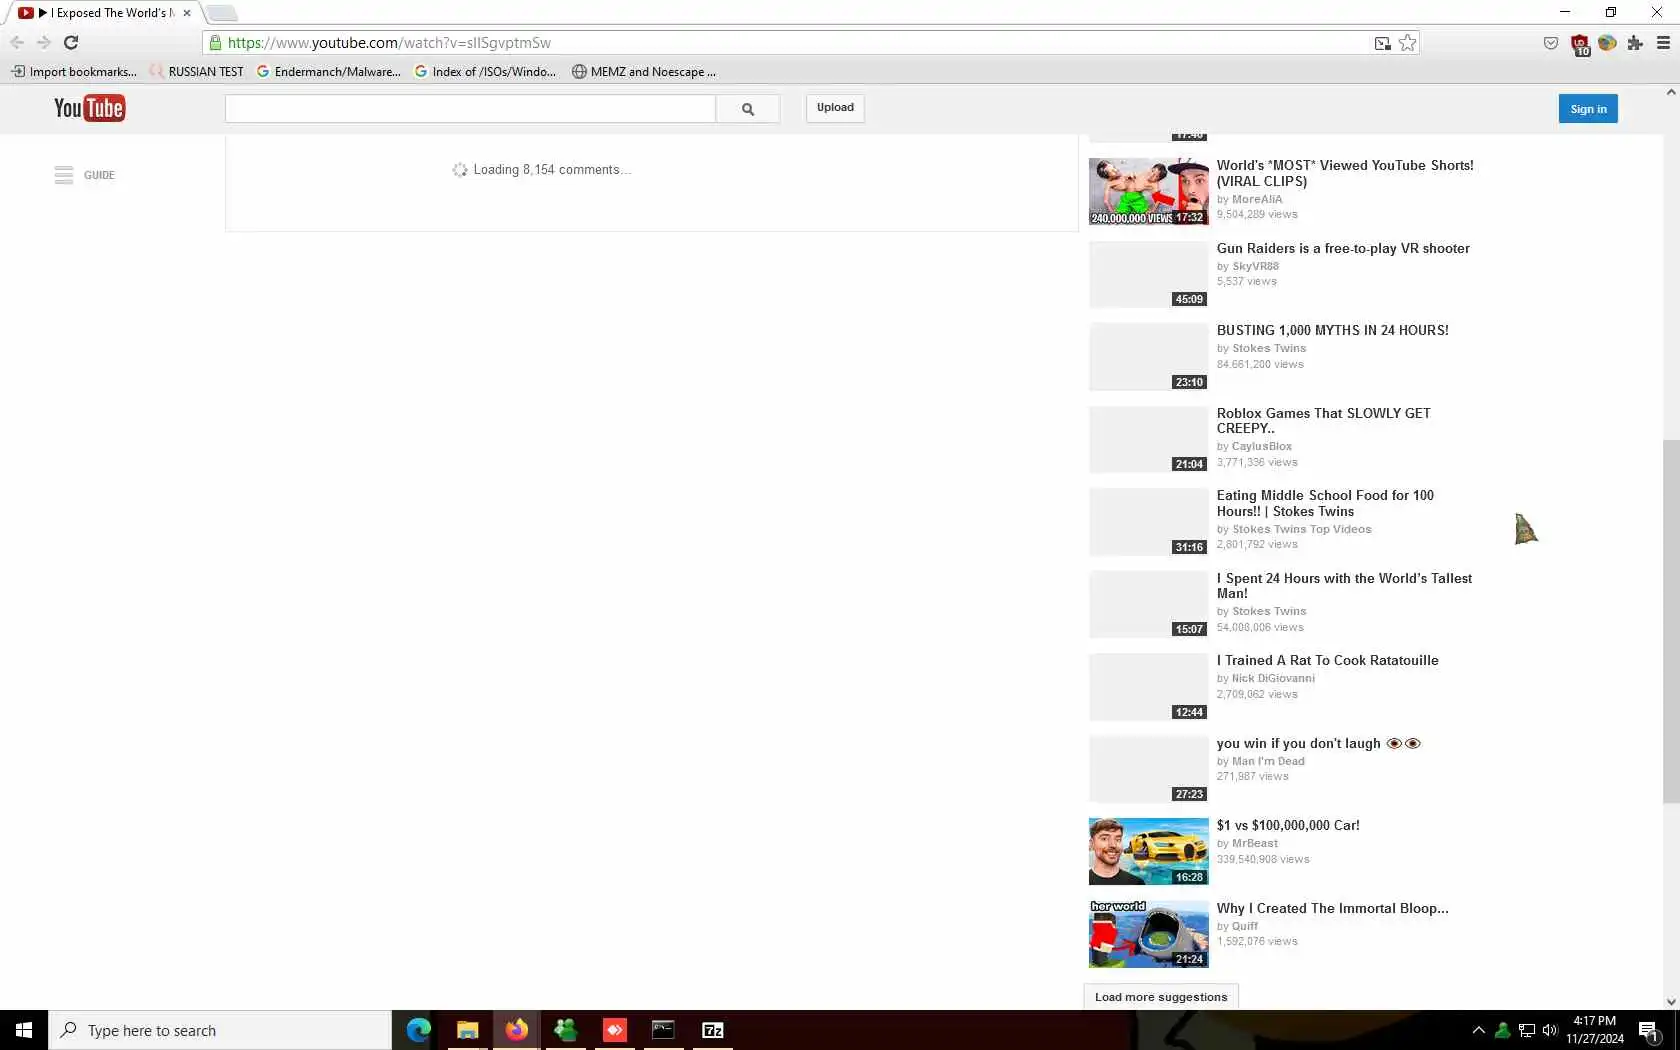
Task: Click the picture-in-picture icon in the address bar
Action: point(1382,43)
